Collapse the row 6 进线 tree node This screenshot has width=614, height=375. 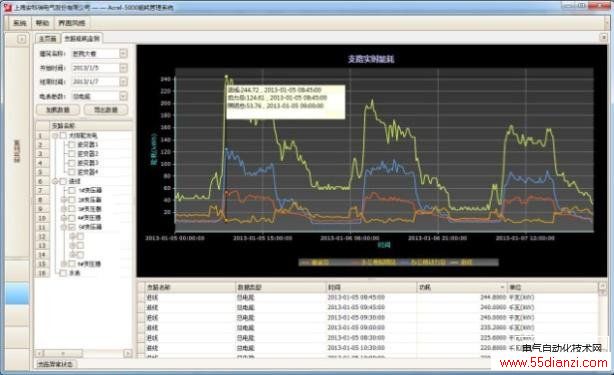(x=55, y=181)
